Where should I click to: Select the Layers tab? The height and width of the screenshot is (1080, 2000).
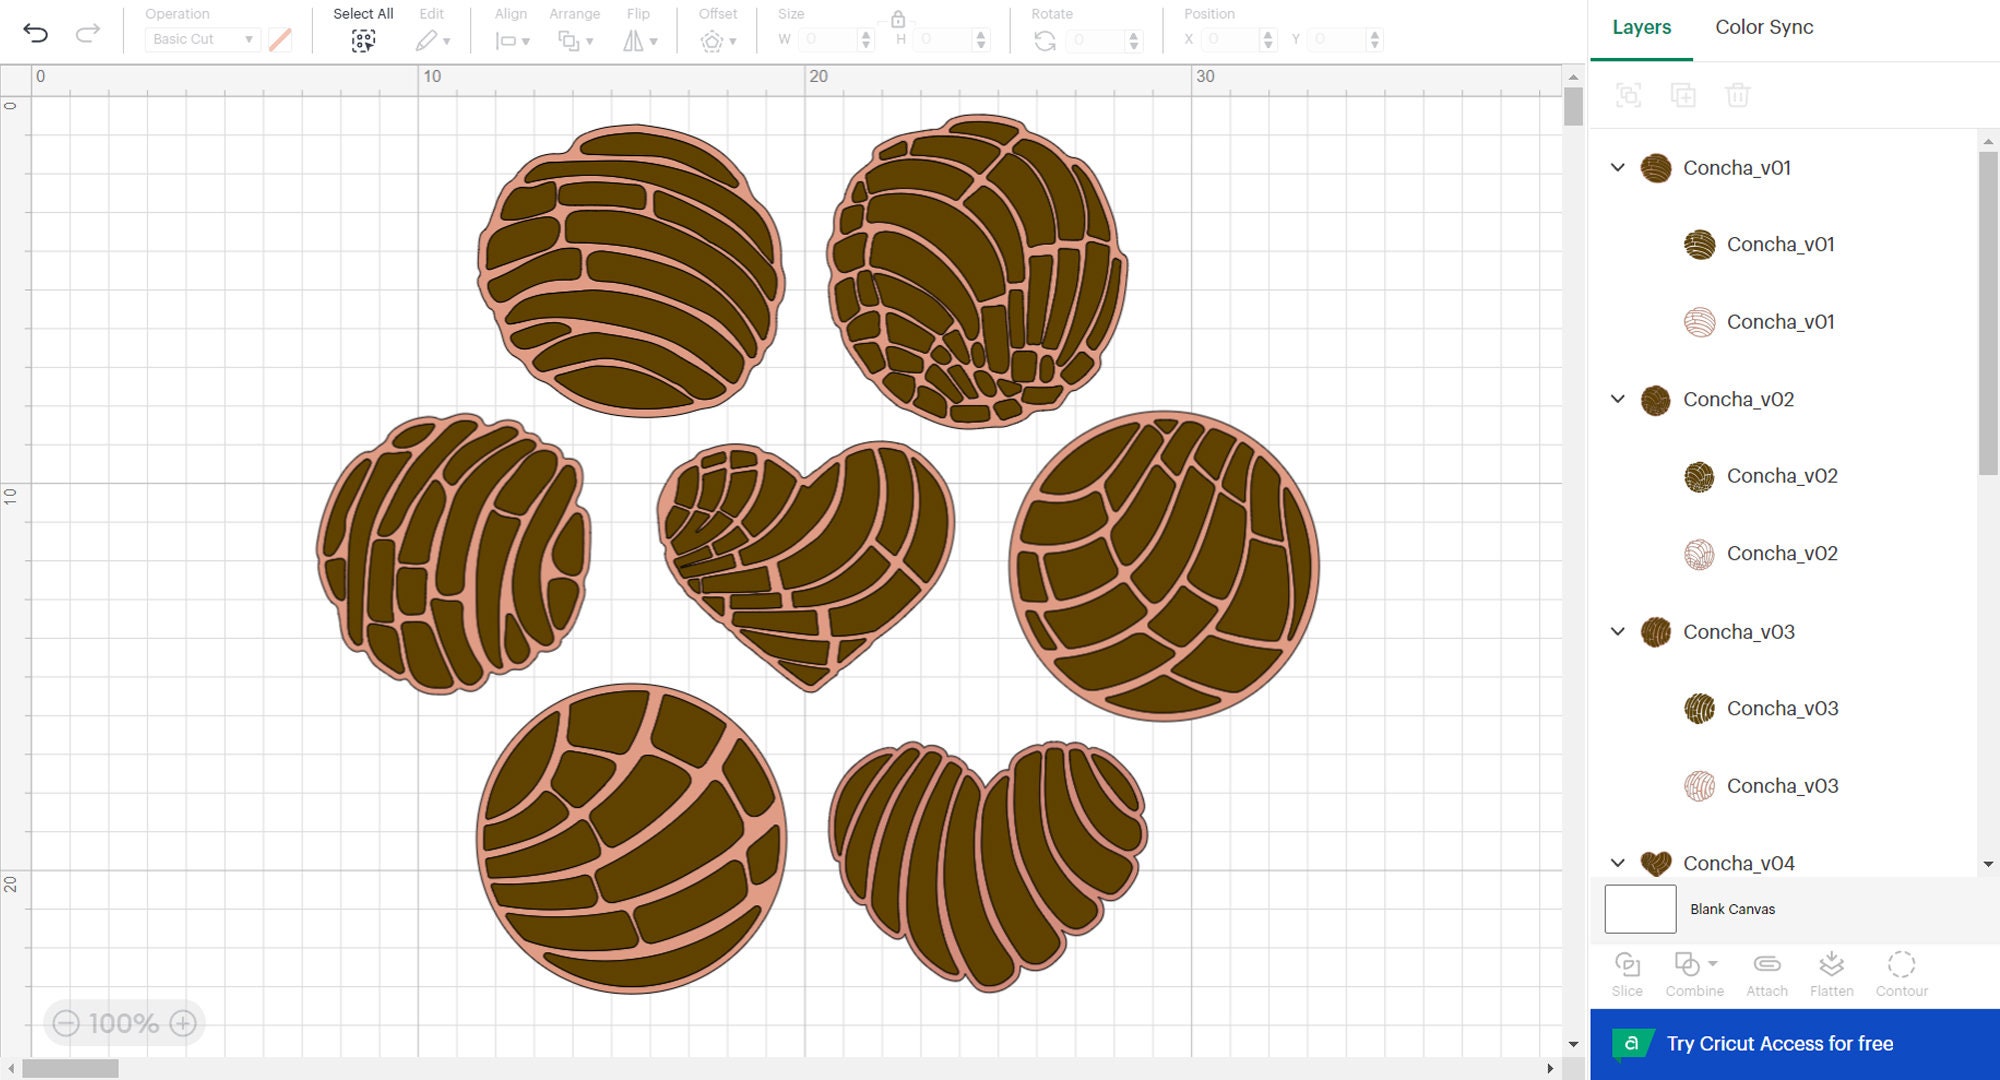pos(1641,27)
